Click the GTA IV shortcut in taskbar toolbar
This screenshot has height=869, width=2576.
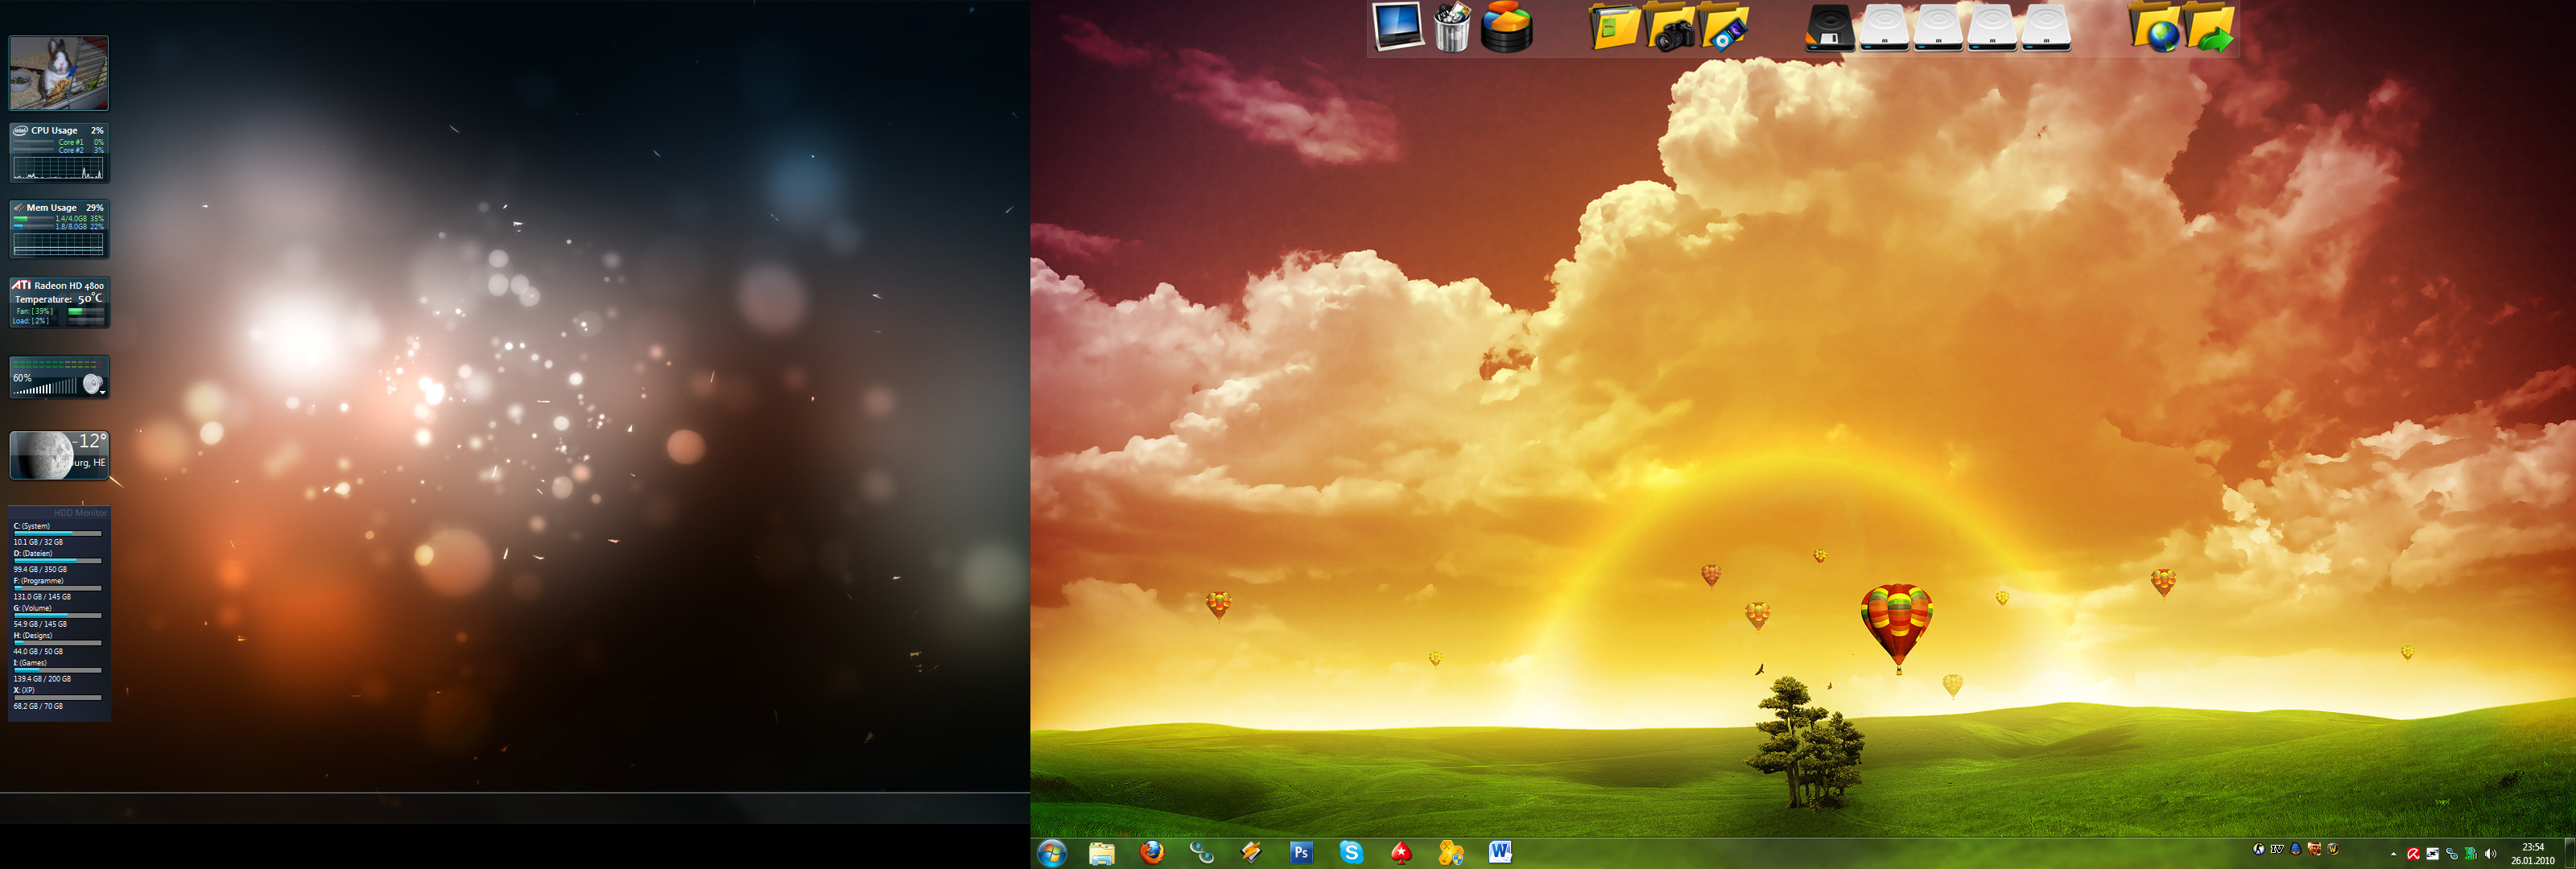point(2278,849)
